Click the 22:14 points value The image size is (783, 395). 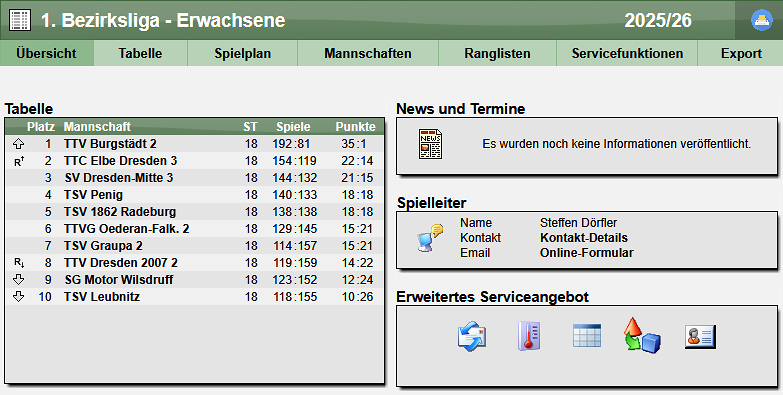358,161
